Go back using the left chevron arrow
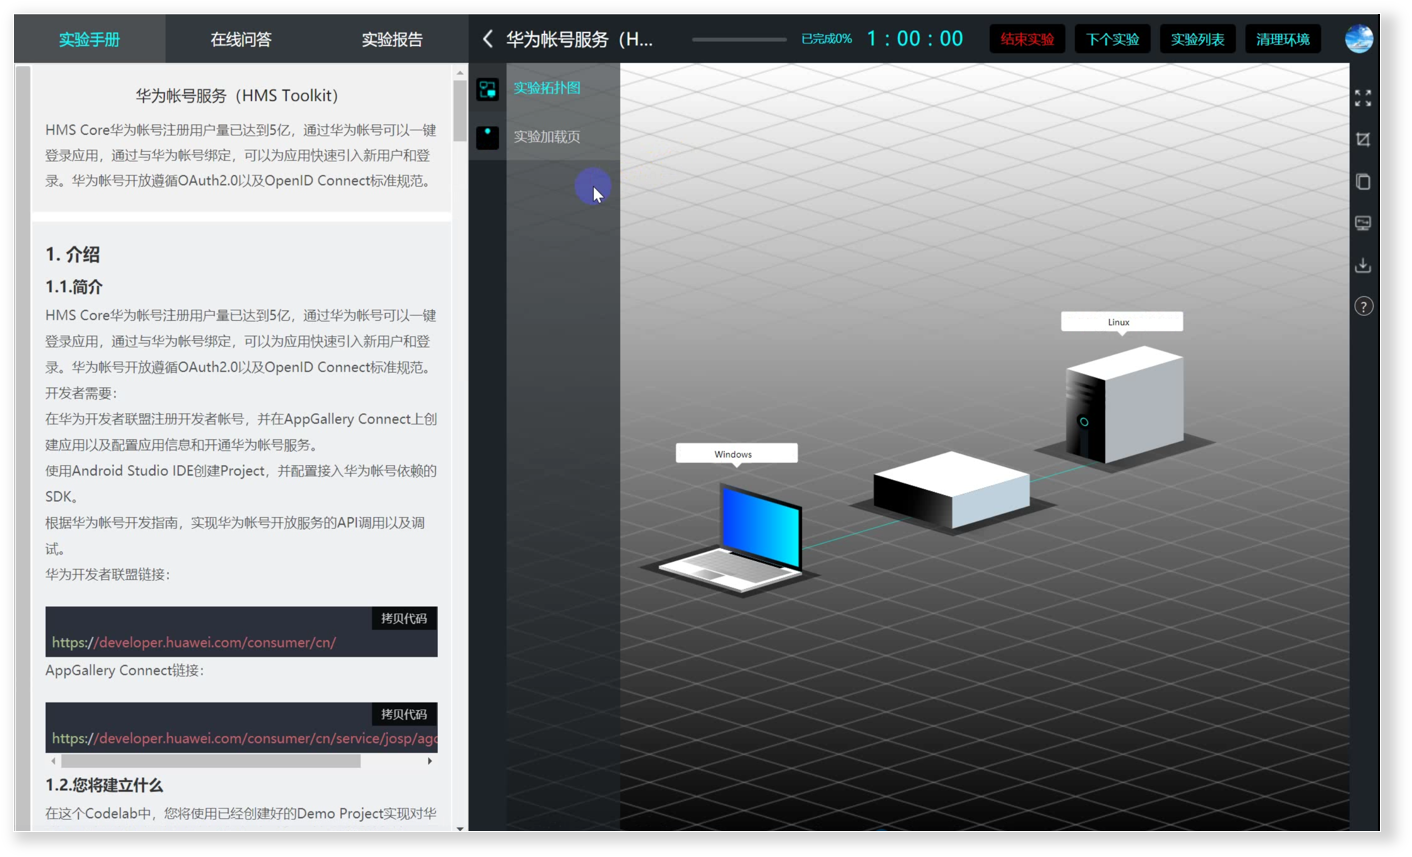Viewport: 1412px width, 857px height. click(488, 39)
